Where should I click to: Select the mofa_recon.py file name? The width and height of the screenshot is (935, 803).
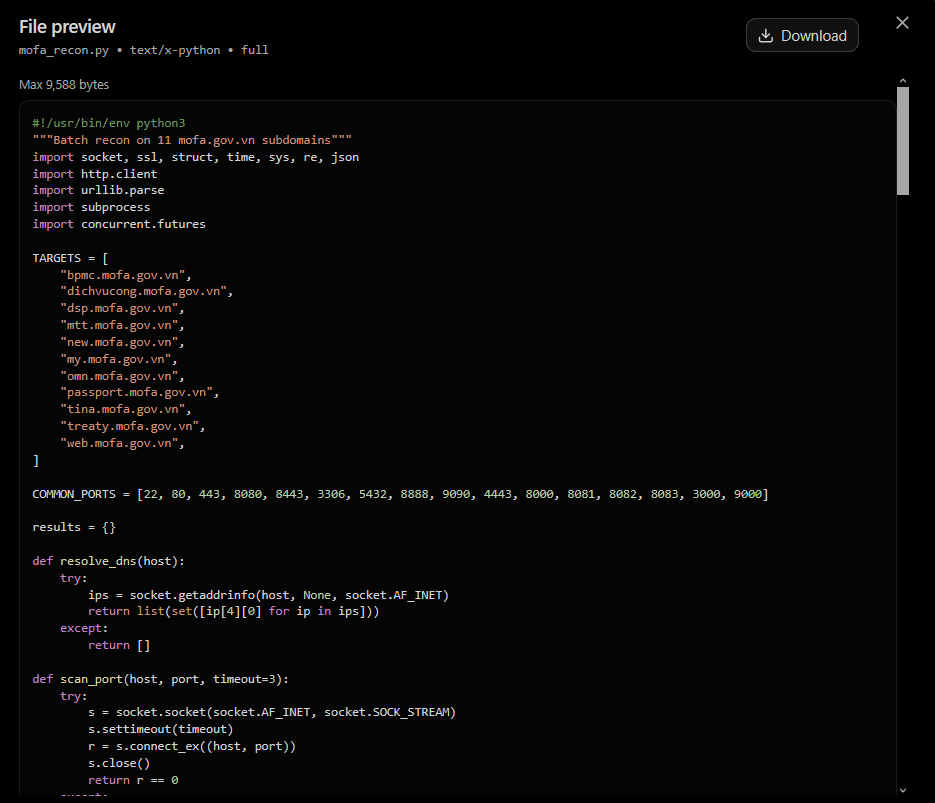click(x=64, y=50)
